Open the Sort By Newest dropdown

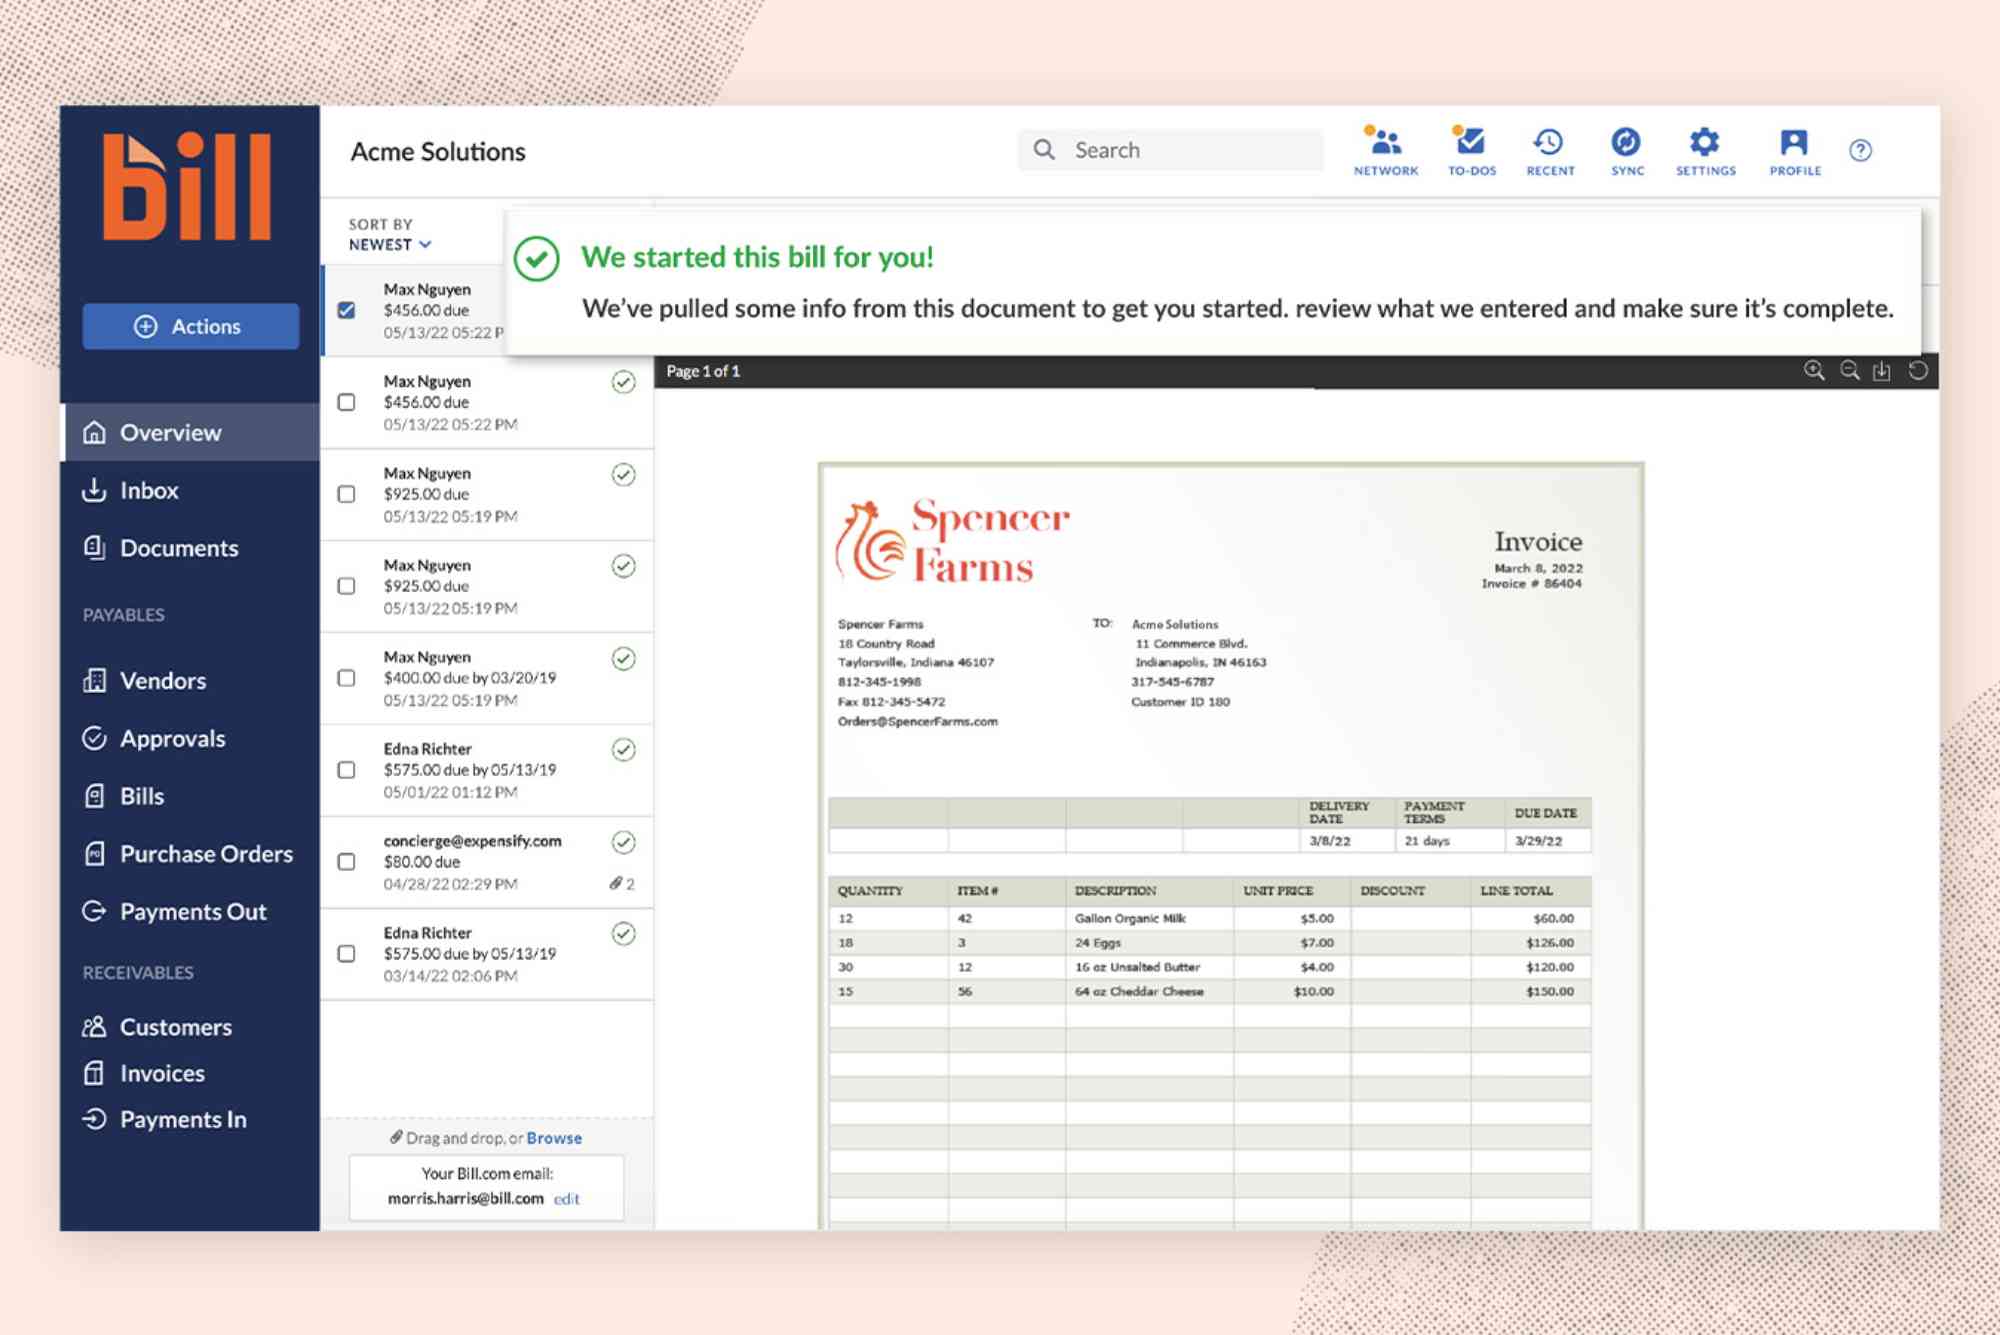coord(390,244)
